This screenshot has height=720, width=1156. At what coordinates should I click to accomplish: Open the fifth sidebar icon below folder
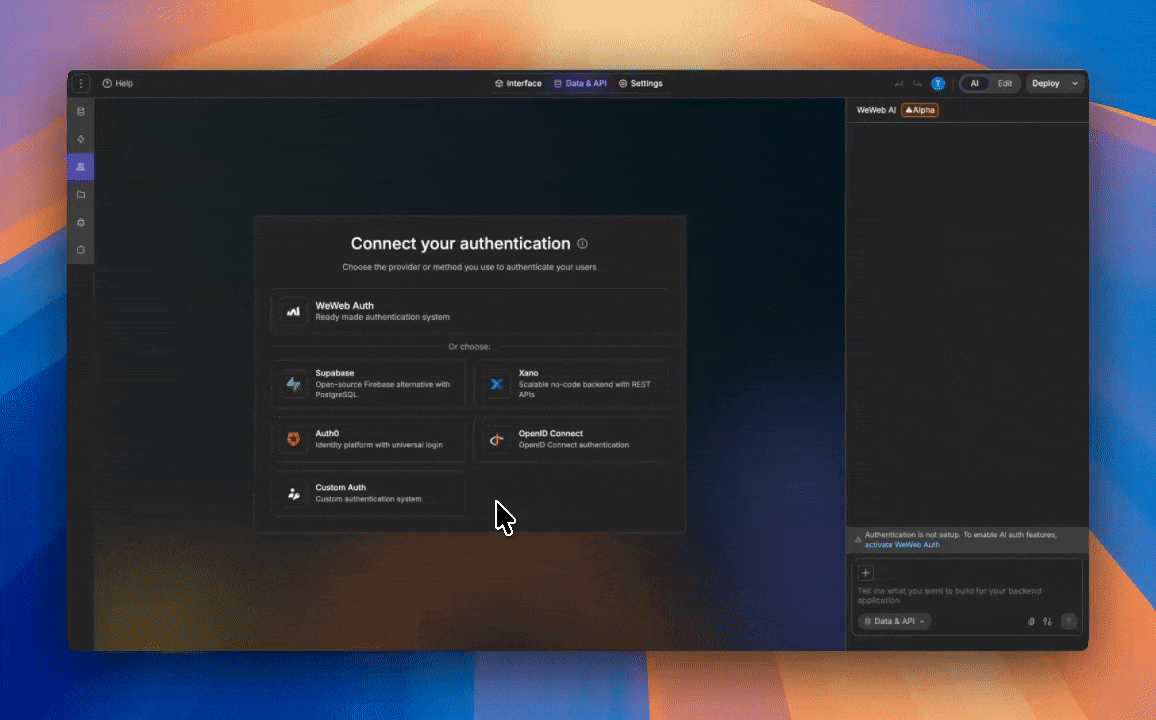tap(80, 222)
